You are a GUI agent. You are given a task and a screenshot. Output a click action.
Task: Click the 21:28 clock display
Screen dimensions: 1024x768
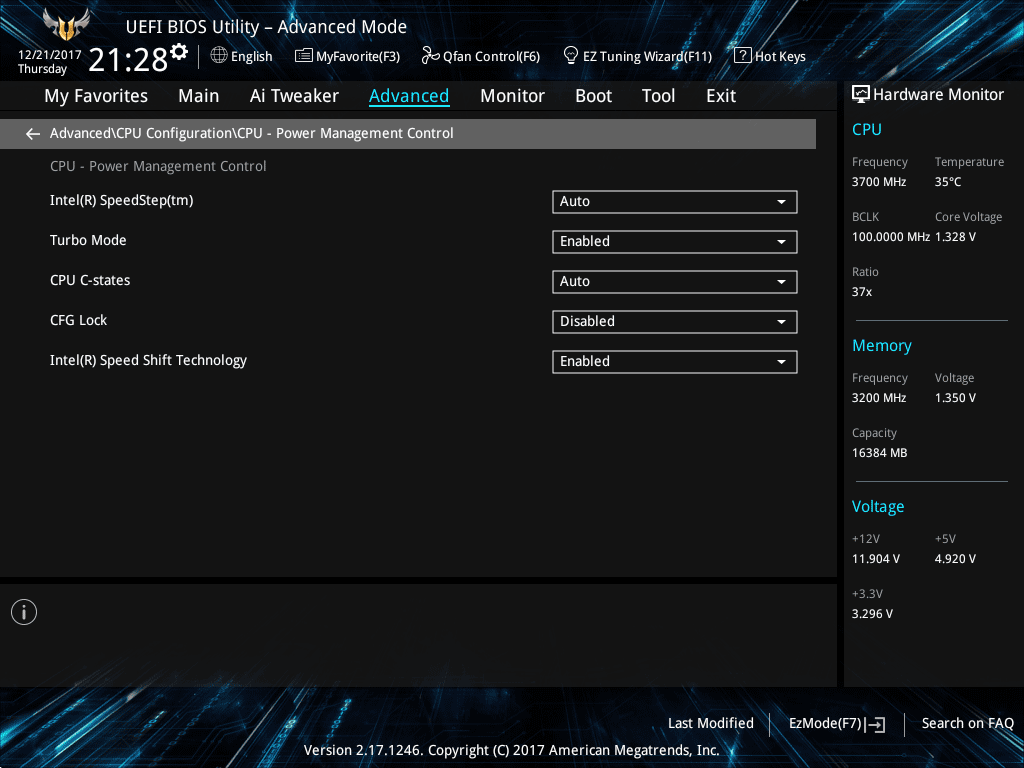coord(128,60)
